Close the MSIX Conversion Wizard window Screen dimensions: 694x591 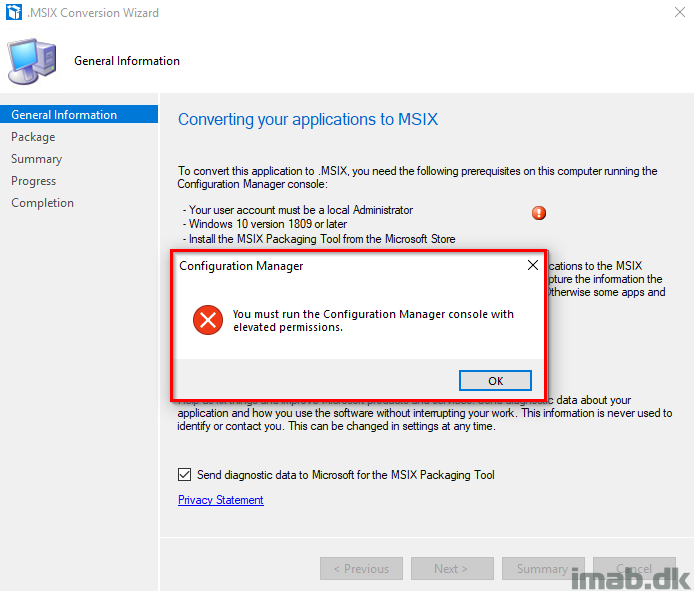point(680,12)
